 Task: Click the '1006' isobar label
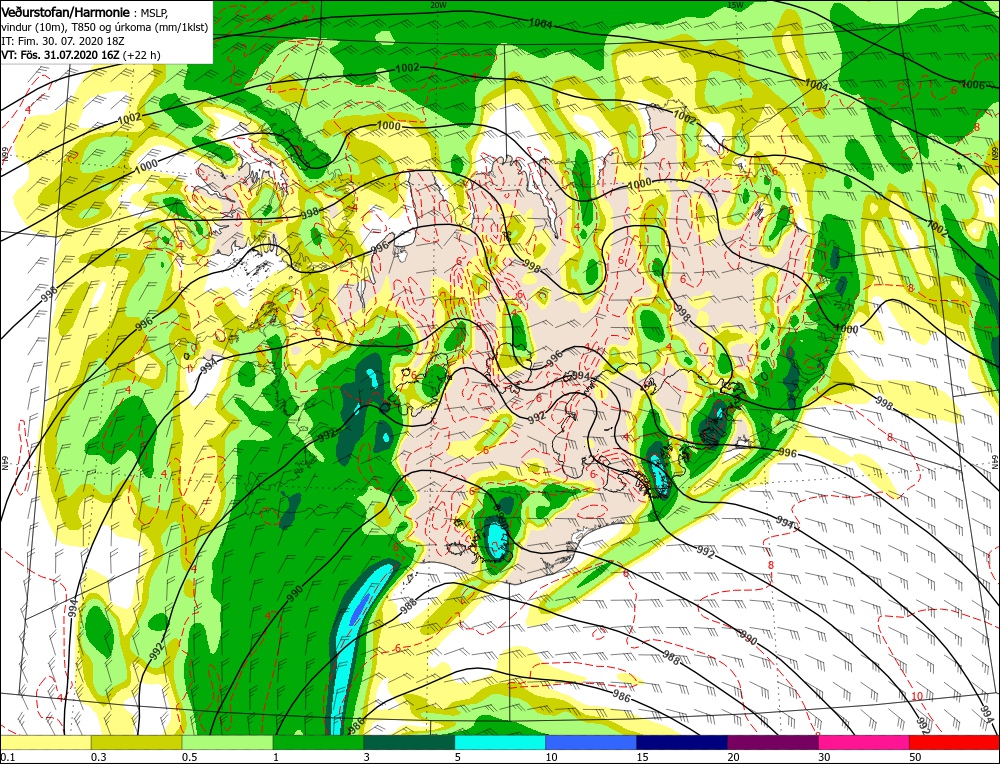[972, 85]
